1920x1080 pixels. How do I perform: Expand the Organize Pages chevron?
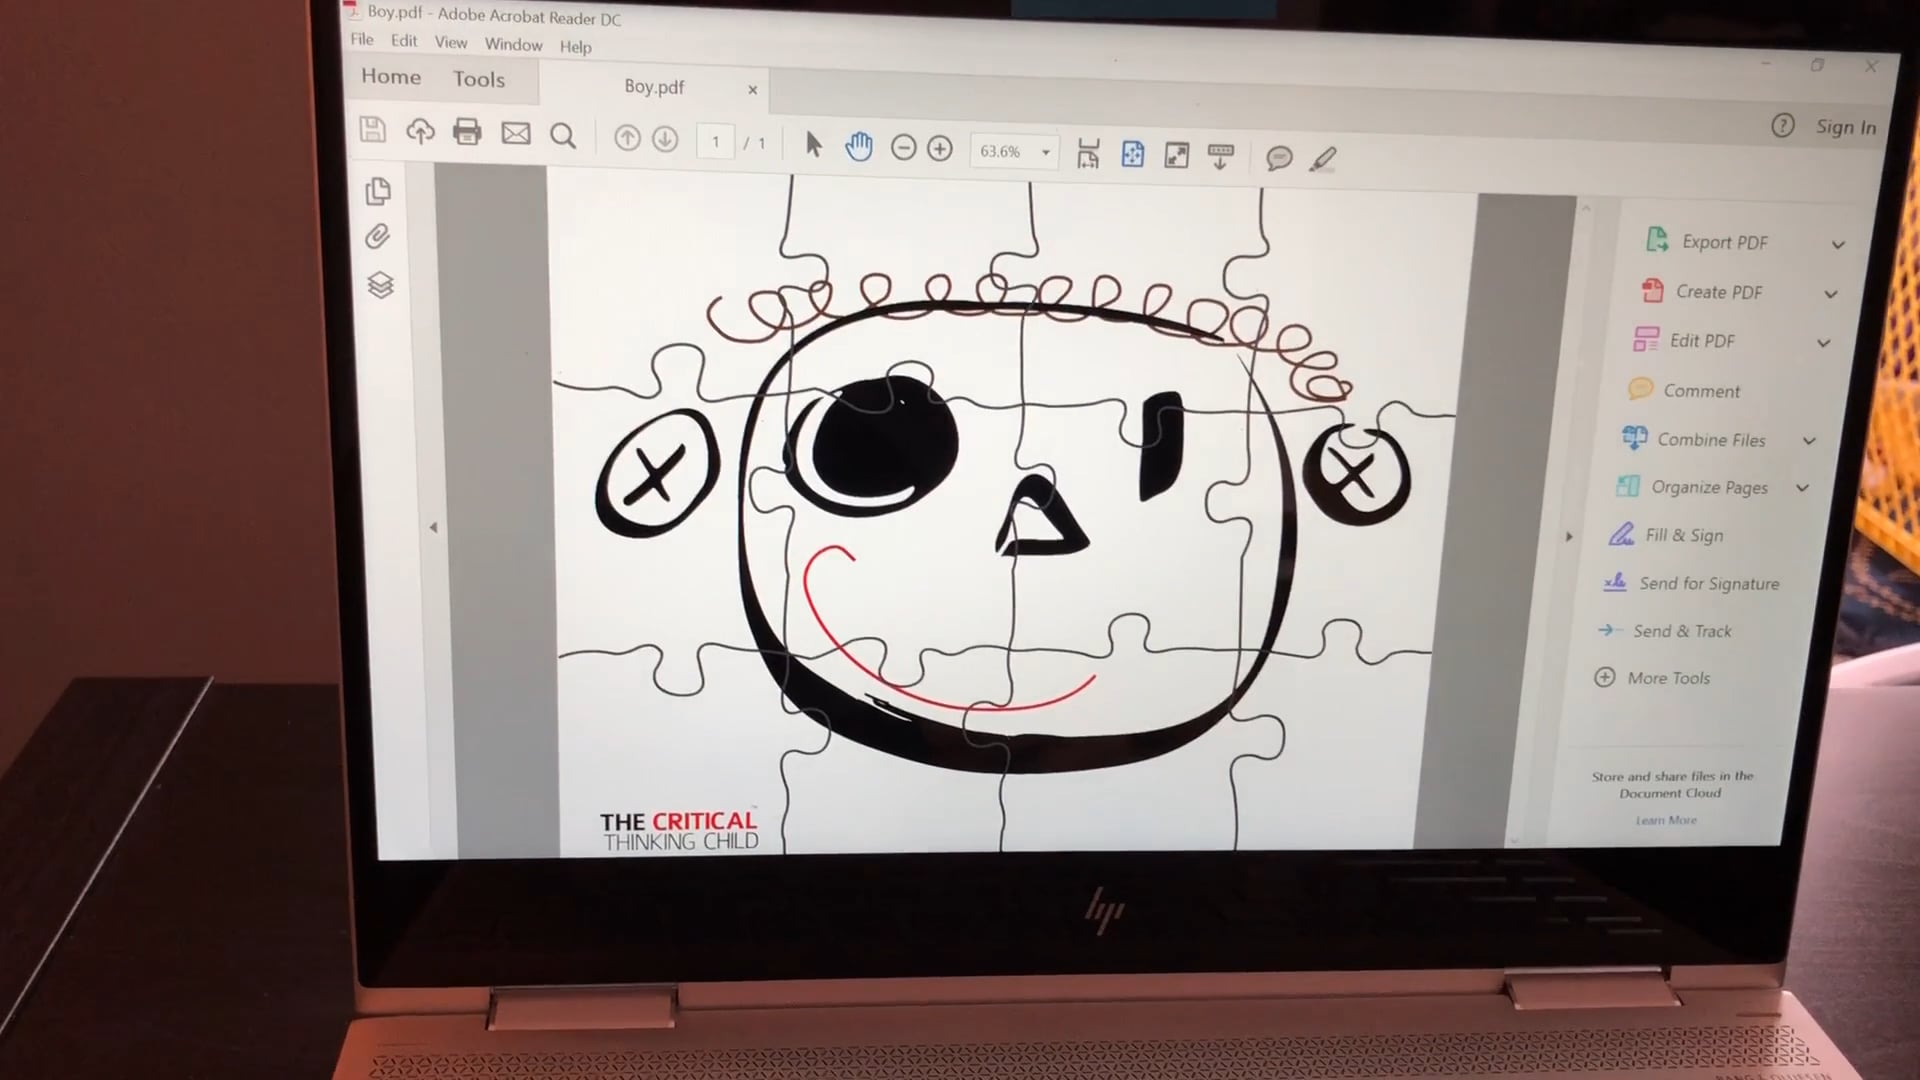(x=1803, y=488)
